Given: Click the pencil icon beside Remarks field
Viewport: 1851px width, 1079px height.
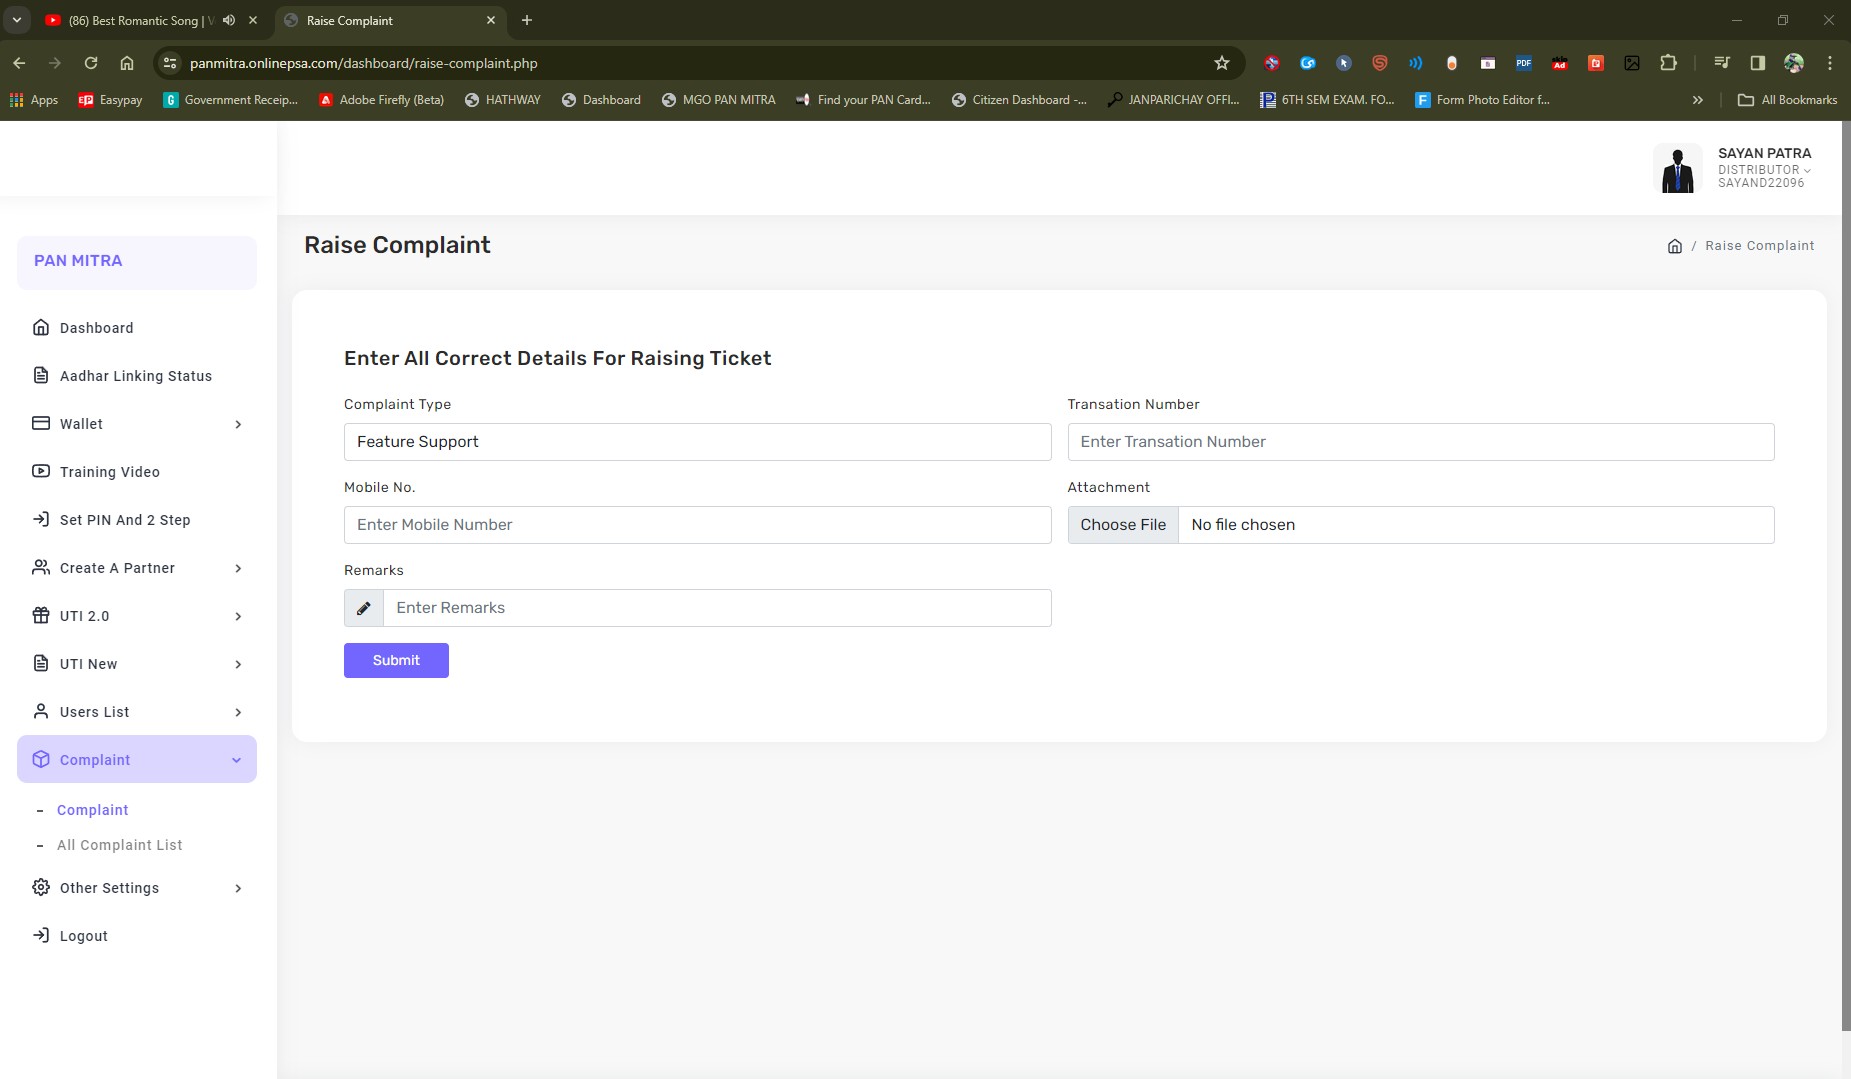Looking at the screenshot, I should point(364,608).
